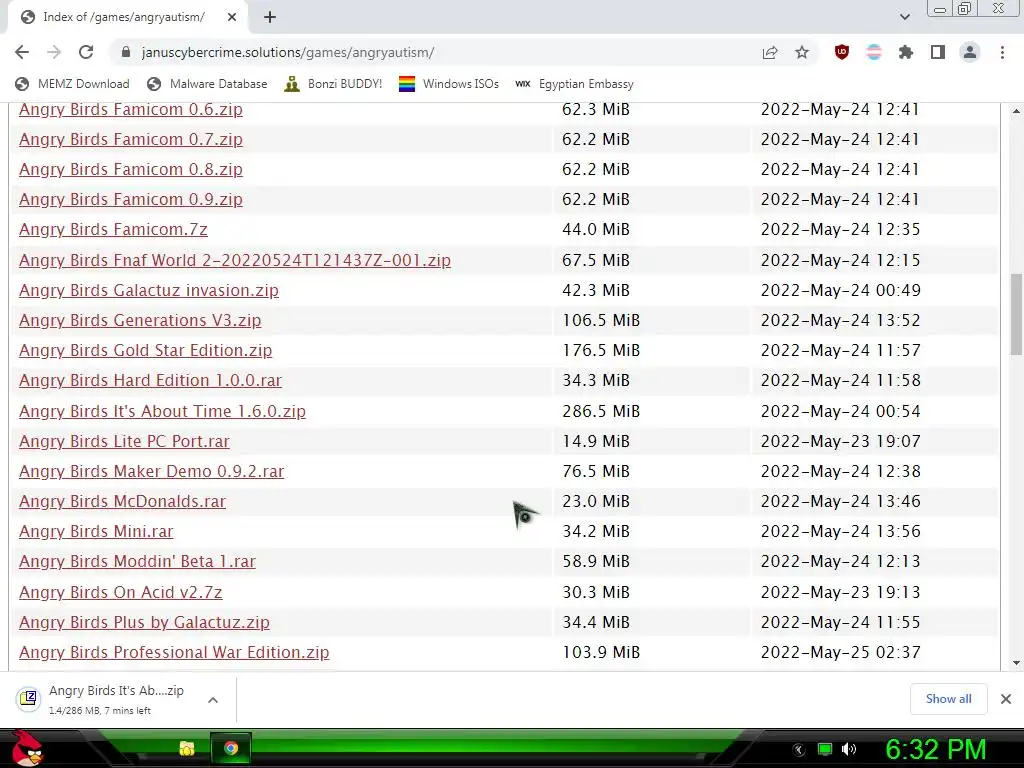1024x768 pixels.
Task: Click the 6:32 PM taskbar clock
Action: point(935,750)
